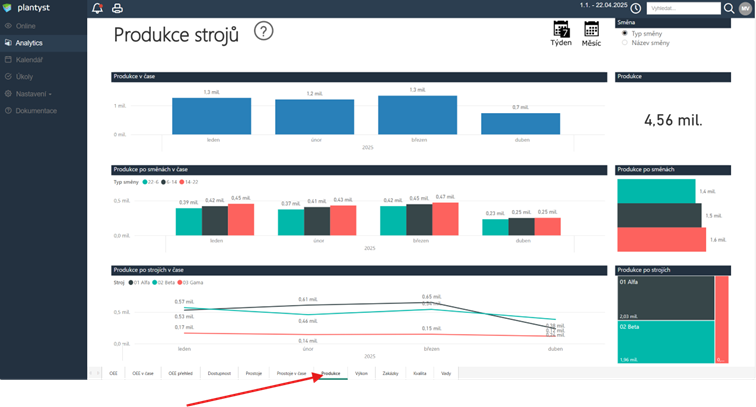Screen dimensions: 756x407
Task: Open the notifications bell icon
Action: (97, 8)
